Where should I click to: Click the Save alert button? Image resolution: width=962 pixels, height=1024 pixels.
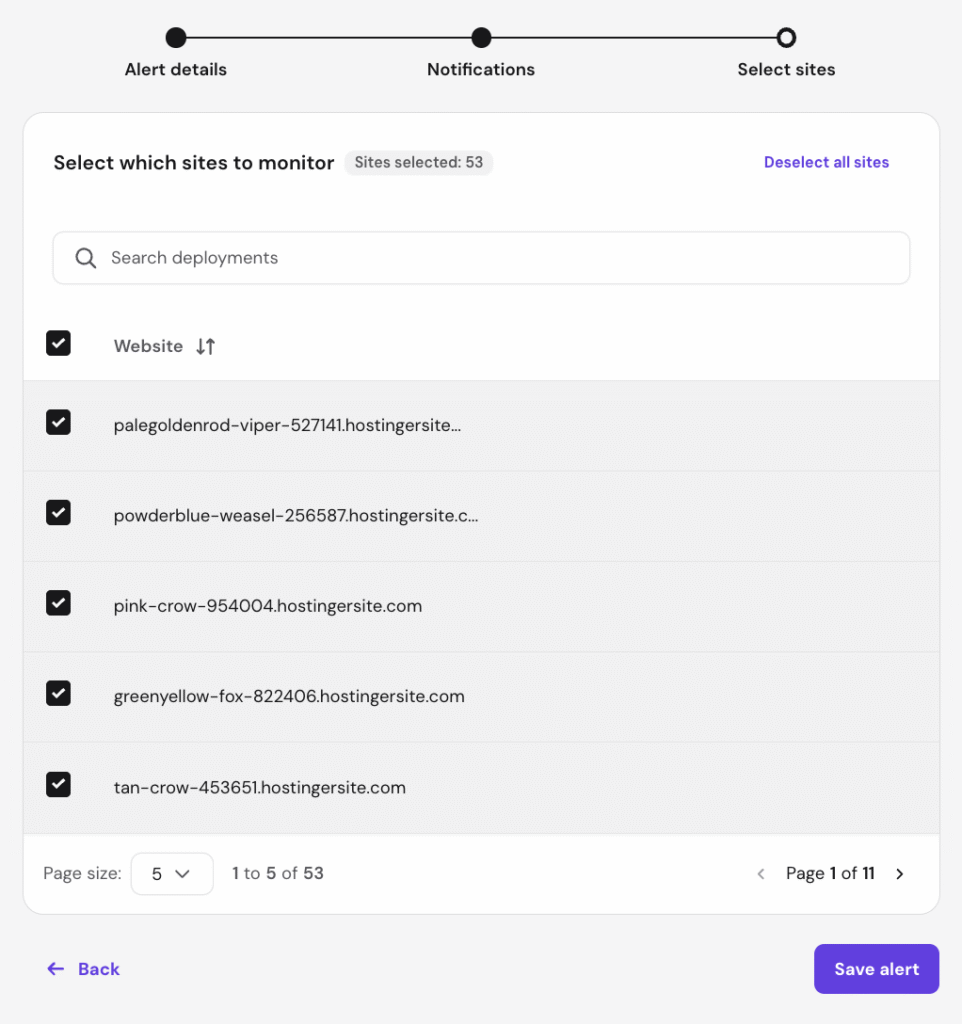pos(876,969)
